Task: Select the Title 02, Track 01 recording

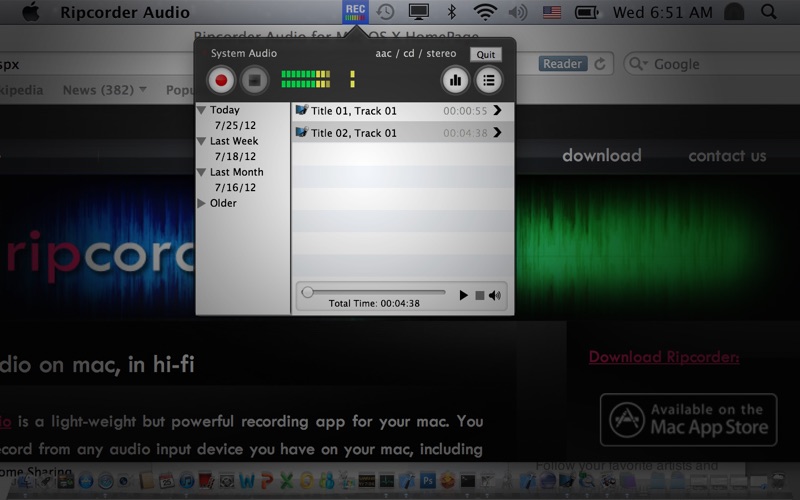Action: tap(403, 133)
